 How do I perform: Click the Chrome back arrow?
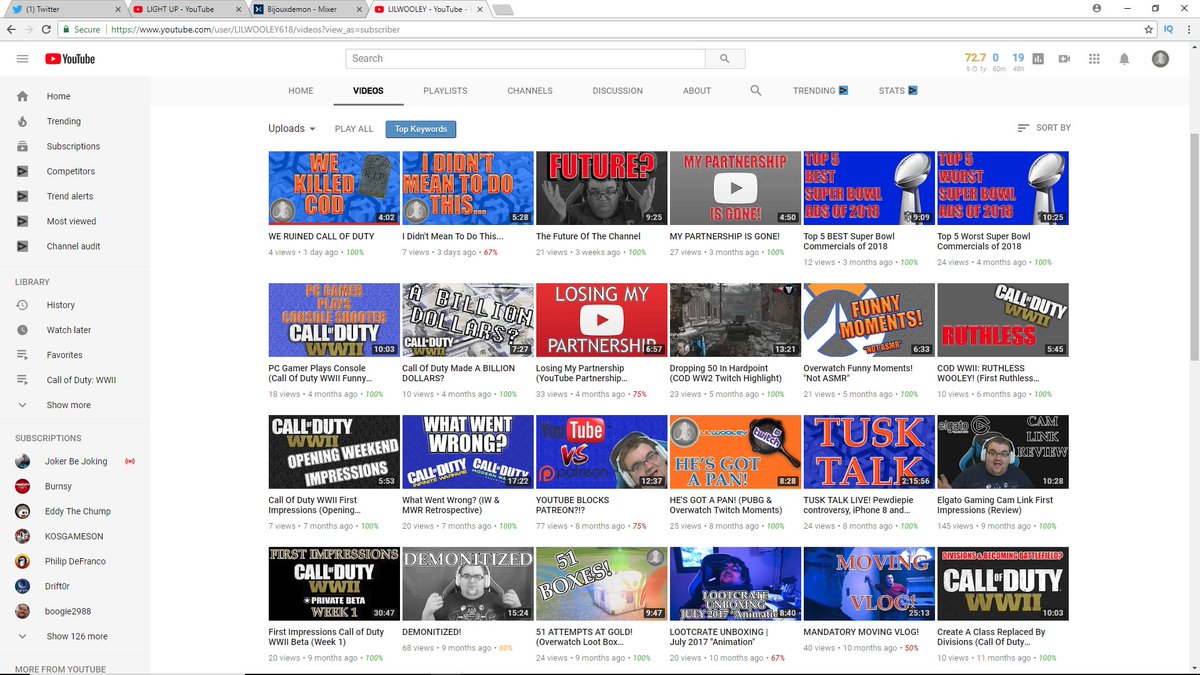click(12, 30)
